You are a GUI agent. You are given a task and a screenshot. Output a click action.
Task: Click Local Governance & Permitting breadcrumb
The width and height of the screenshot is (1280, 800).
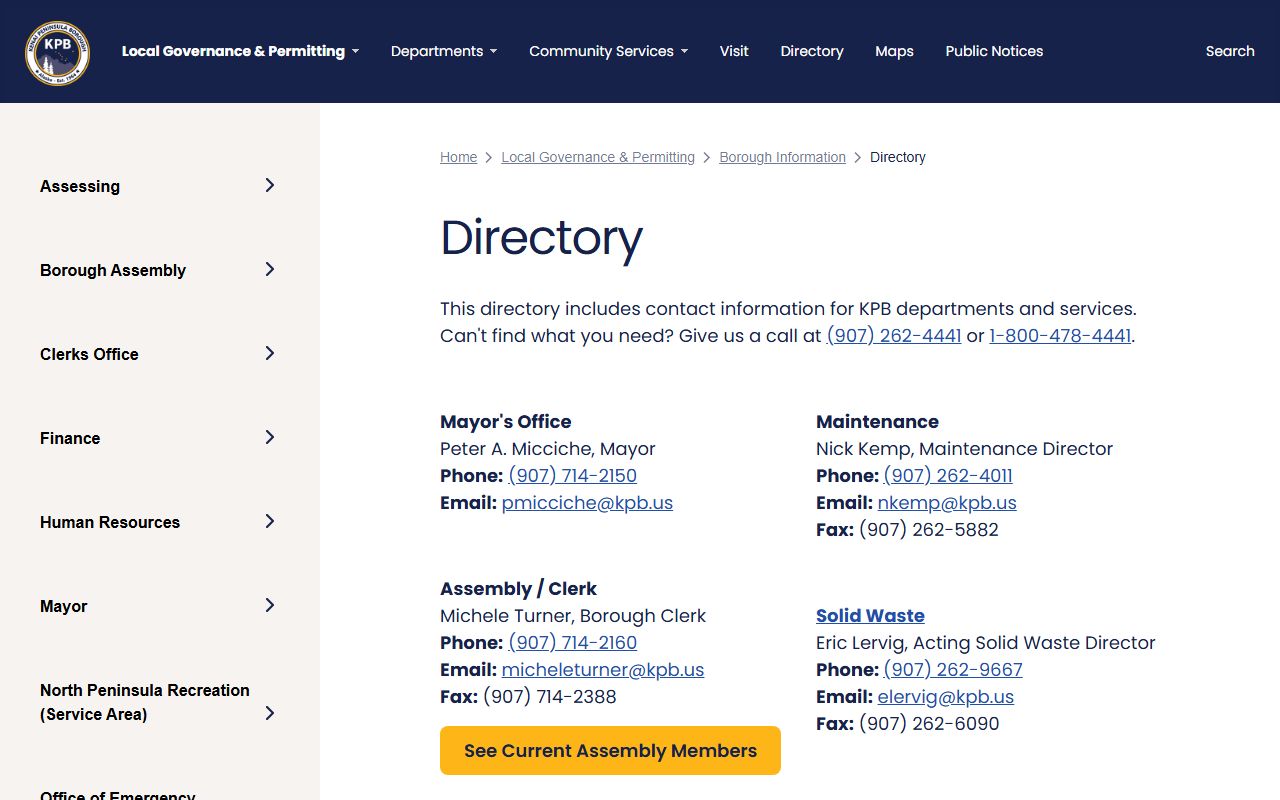(598, 157)
